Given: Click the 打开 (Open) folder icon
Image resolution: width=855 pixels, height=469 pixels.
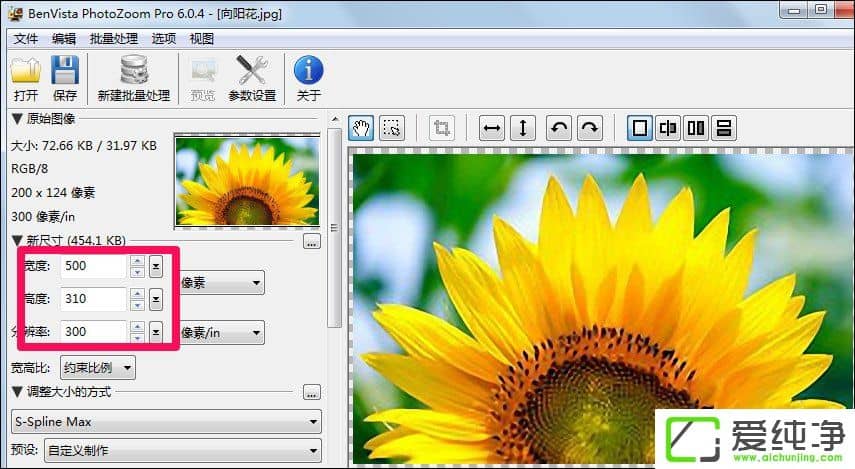Looking at the screenshot, I should [26, 73].
